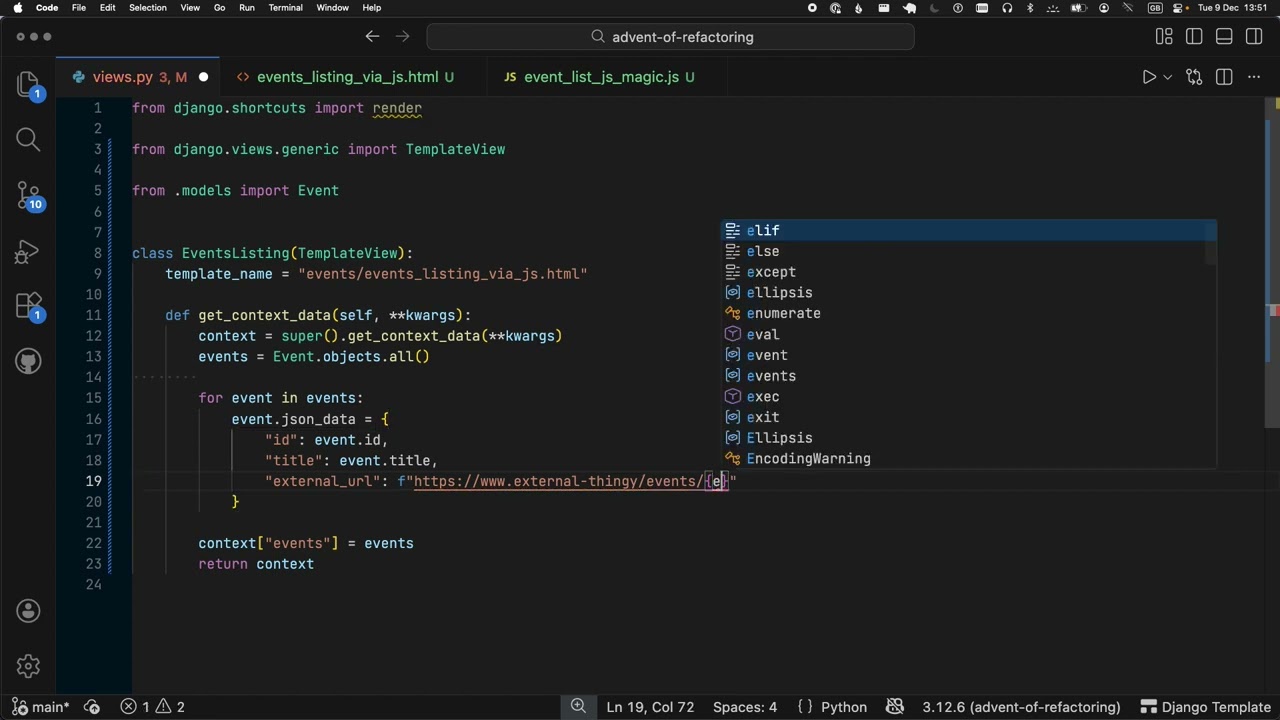
Task: Select the 3.12.6 Python interpreter
Action: coord(1020,707)
